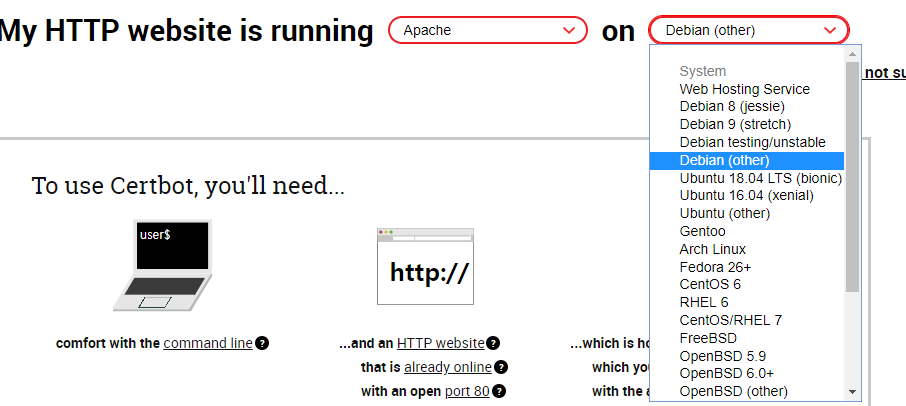Open the Apache software dropdown
Viewport: 906px width, 406px height.
488,30
